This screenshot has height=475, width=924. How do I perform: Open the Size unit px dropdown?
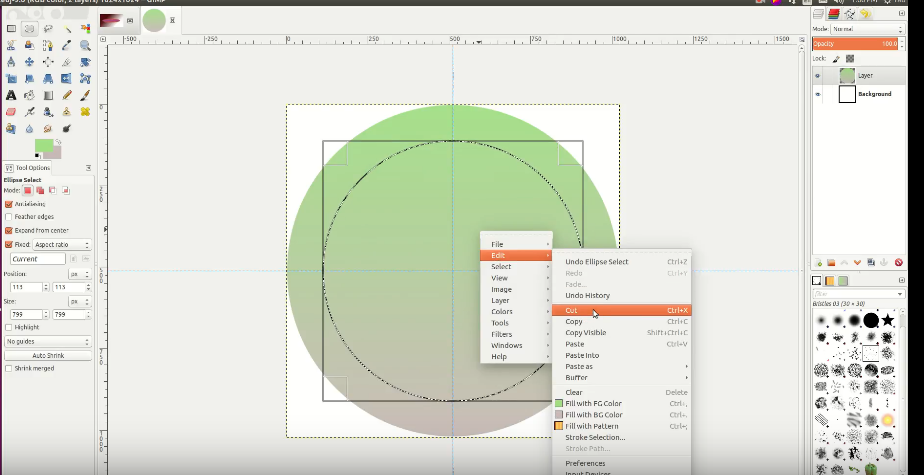tap(79, 301)
